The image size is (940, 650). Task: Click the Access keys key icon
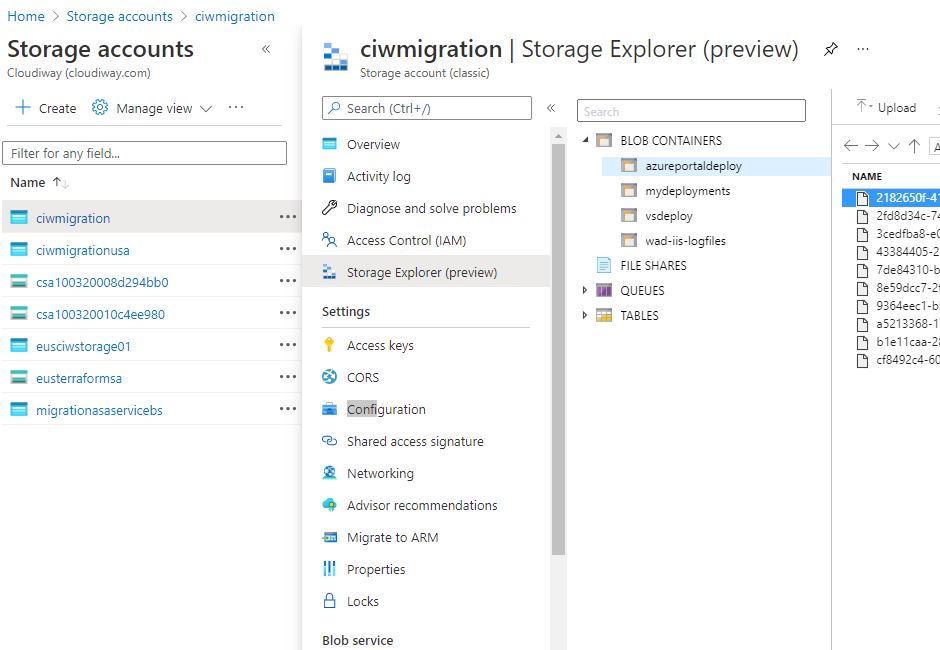click(329, 345)
